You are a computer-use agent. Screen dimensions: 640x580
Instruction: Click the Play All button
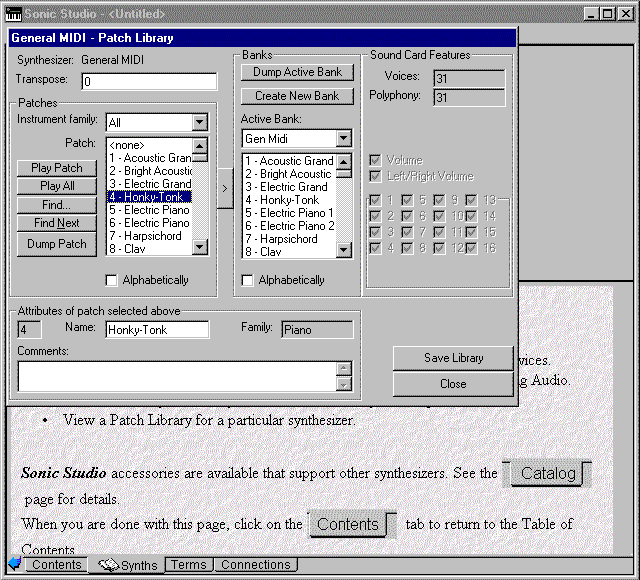point(57,186)
